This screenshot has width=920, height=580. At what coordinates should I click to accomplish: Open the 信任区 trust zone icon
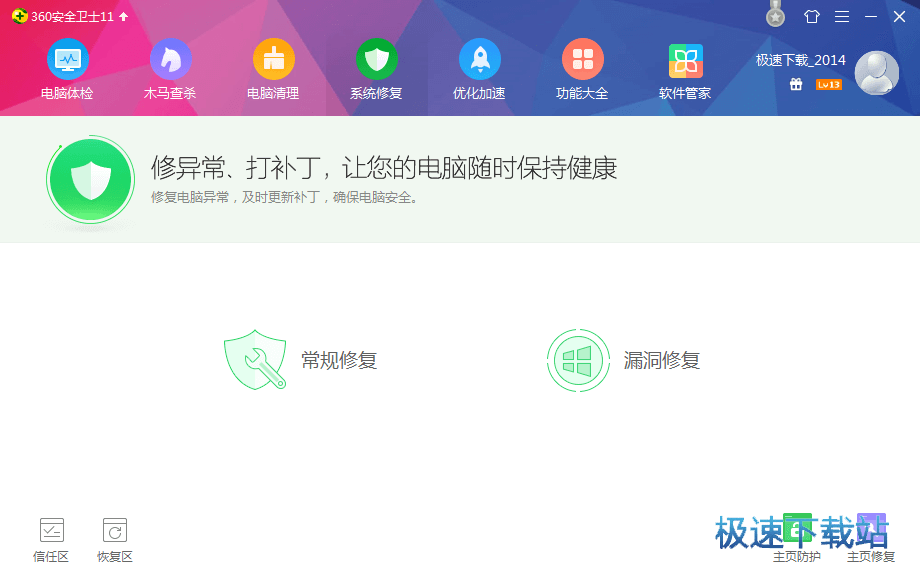tap(52, 531)
